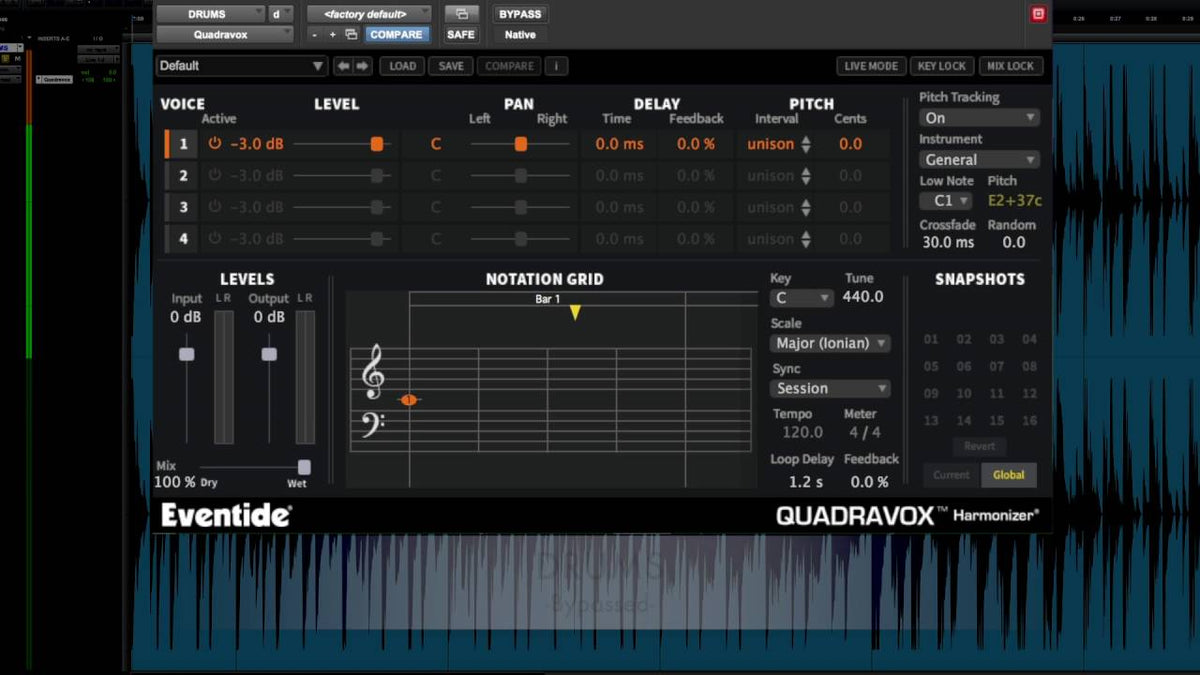Click the Crossfade 30.0 ms value
Viewport: 1200px width, 675px height.
pos(947,242)
